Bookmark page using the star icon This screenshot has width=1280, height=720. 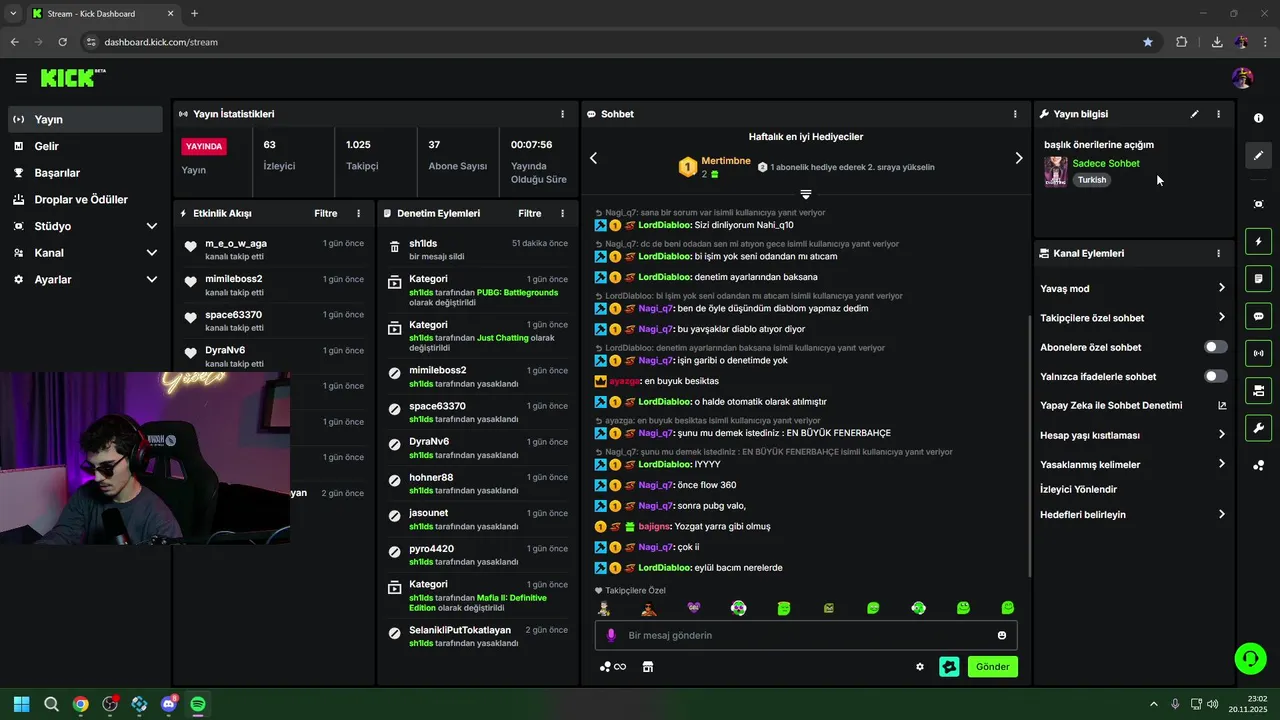pyautogui.click(x=1148, y=42)
